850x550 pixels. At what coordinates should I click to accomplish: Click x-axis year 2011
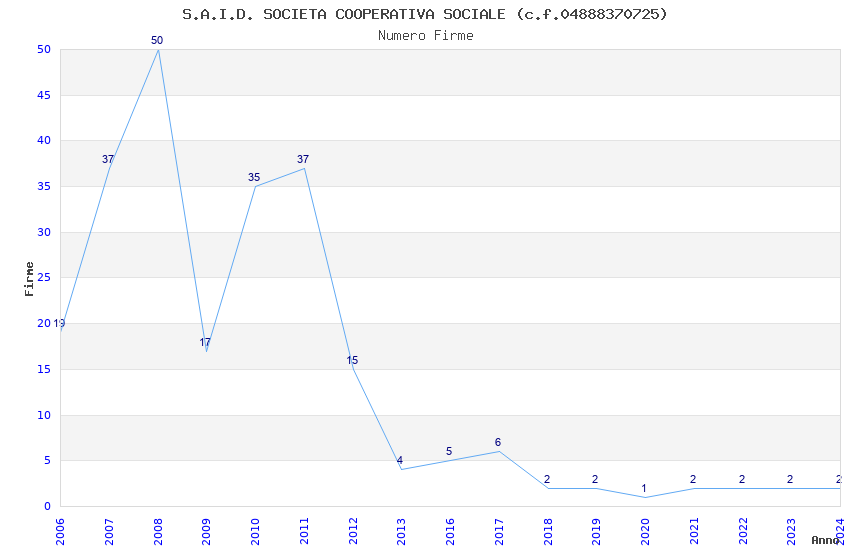tap(304, 532)
